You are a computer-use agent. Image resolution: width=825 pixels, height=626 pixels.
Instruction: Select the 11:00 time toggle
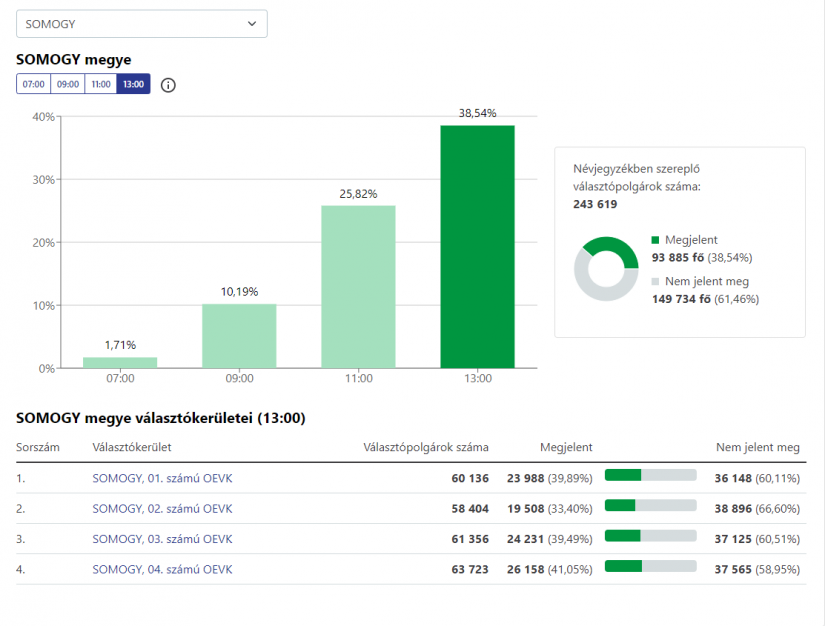pos(101,85)
